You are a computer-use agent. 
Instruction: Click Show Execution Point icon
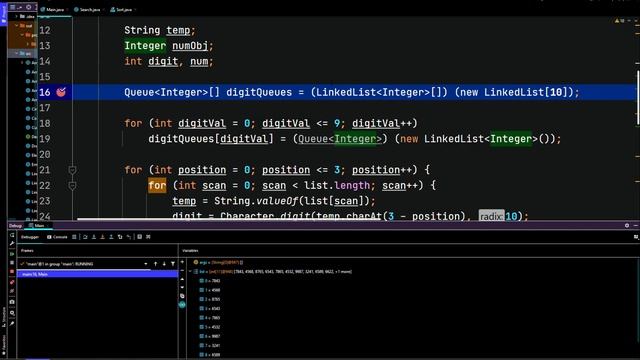[74, 237]
